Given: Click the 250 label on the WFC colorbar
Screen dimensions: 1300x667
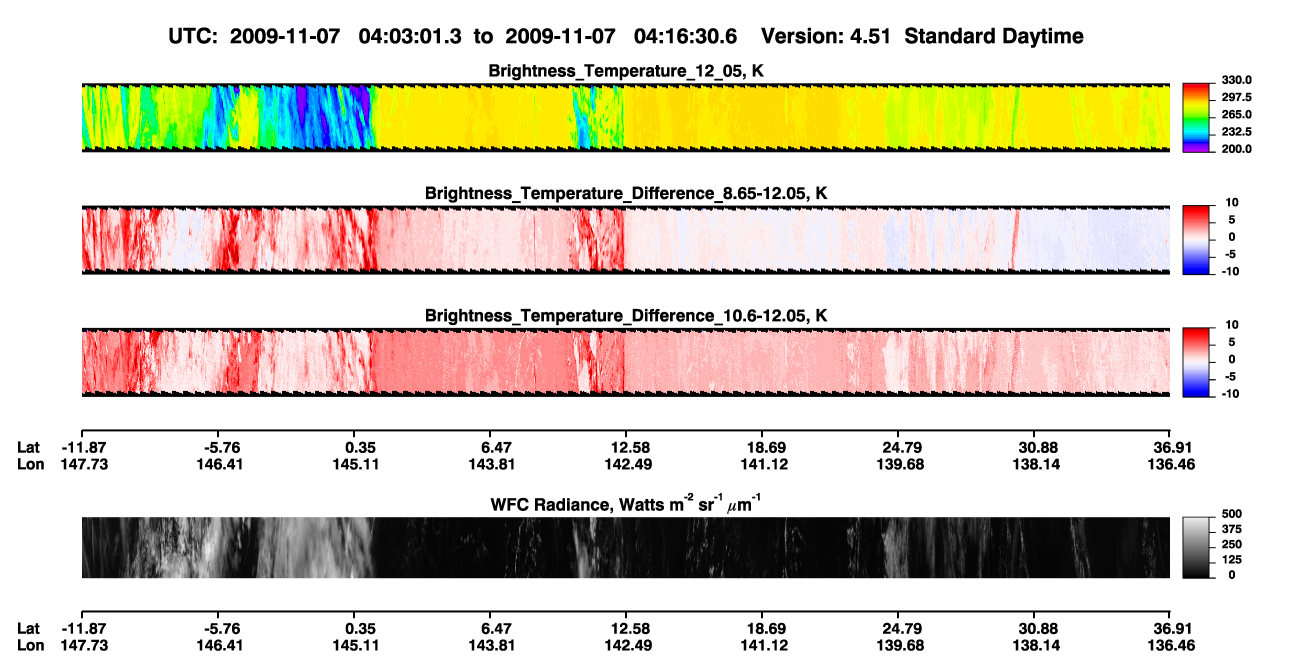Looking at the screenshot, I should [x=1232, y=544].
